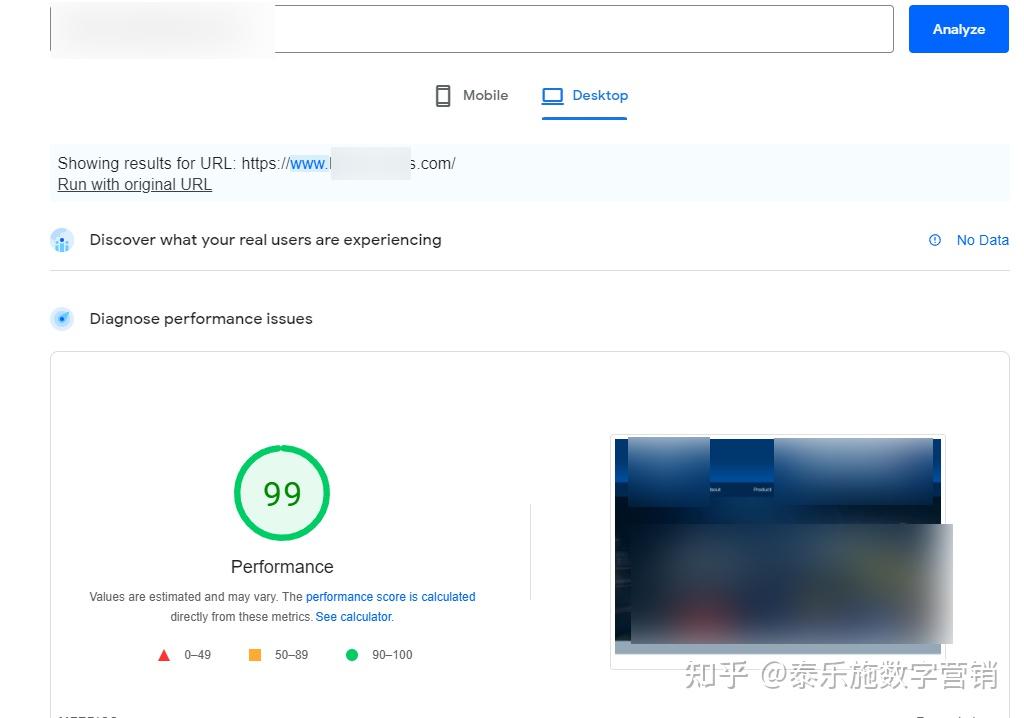Open the See calculator link

click(x=354, y=617)
